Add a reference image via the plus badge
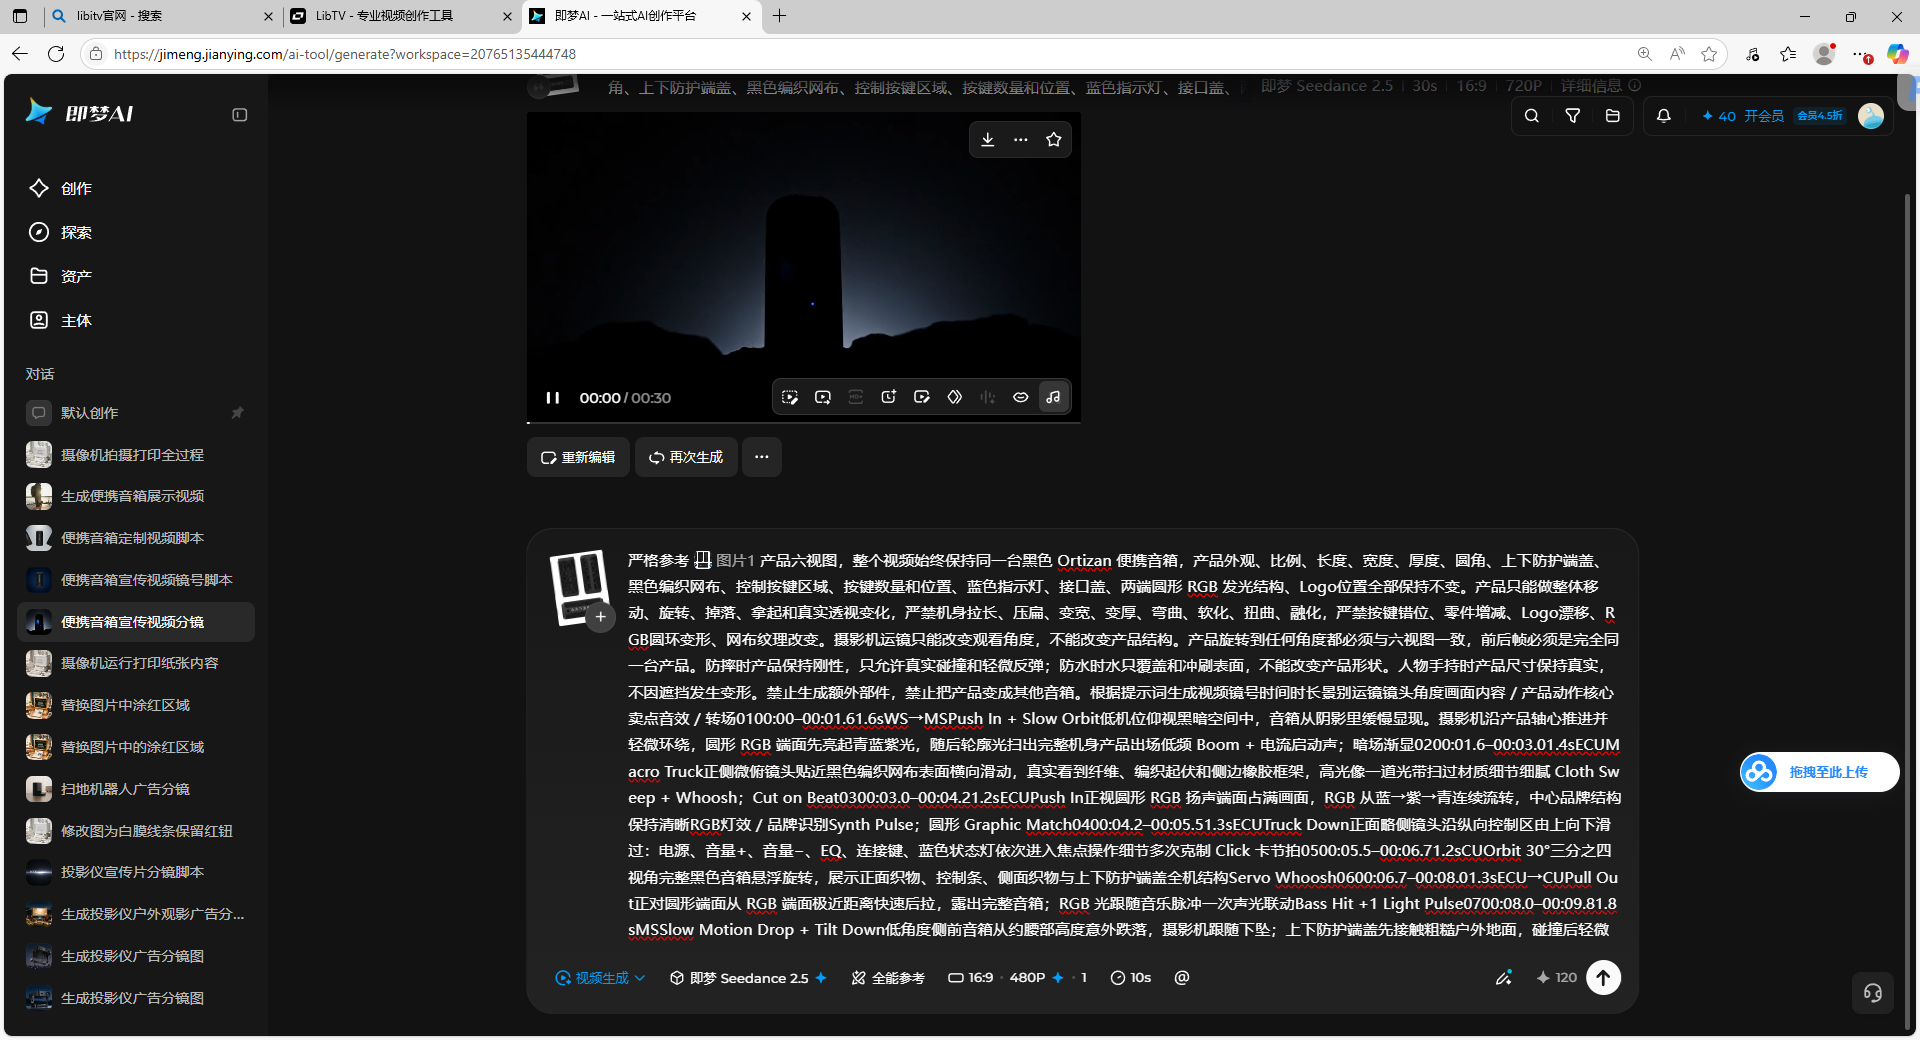Image resolution: width=1920 pixels, height=1040 pixels. click(600, 617)
